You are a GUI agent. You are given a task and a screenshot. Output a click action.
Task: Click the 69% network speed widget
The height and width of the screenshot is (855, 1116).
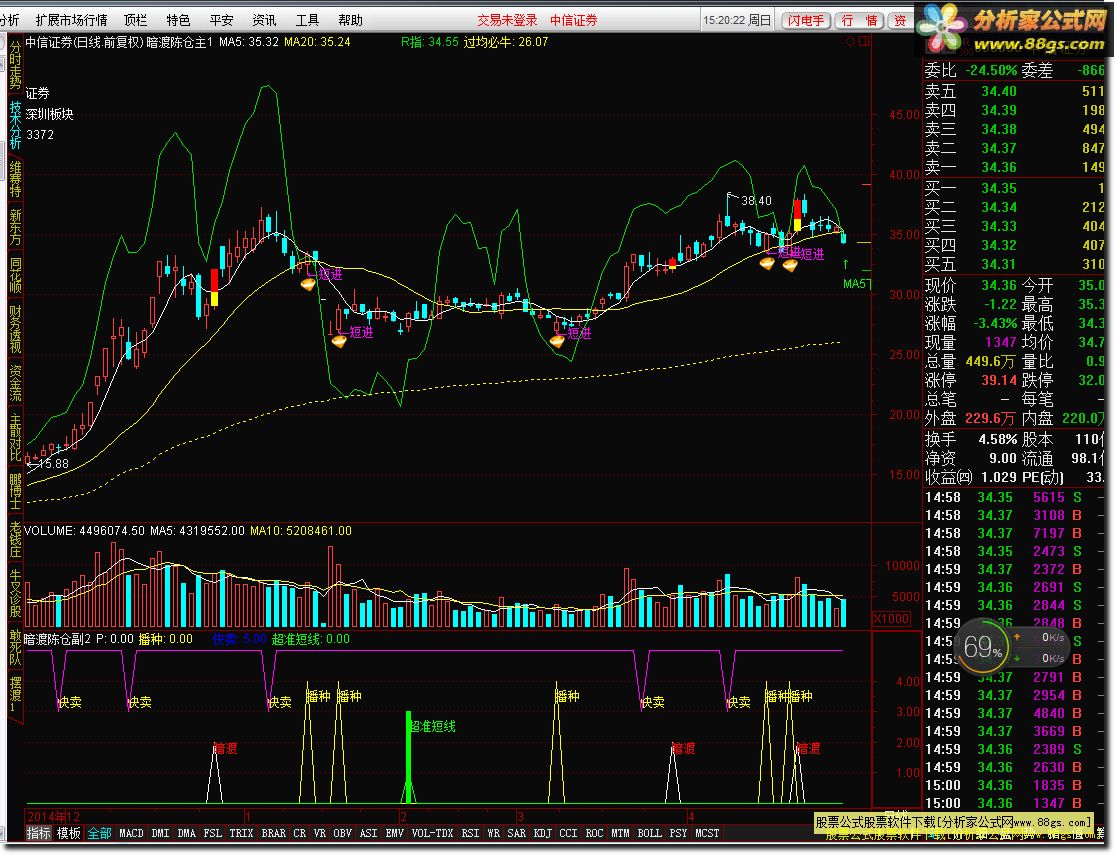[983, 647]
